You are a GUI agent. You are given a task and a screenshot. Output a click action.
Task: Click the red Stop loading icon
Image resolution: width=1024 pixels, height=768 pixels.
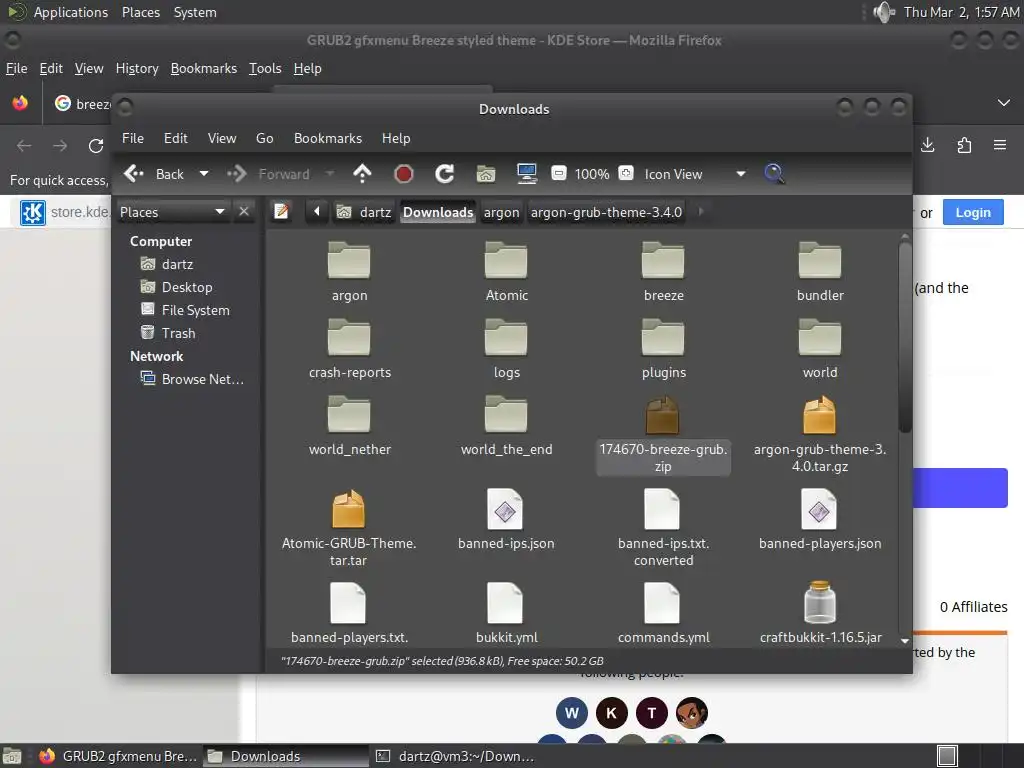click(x=404, y=174)
